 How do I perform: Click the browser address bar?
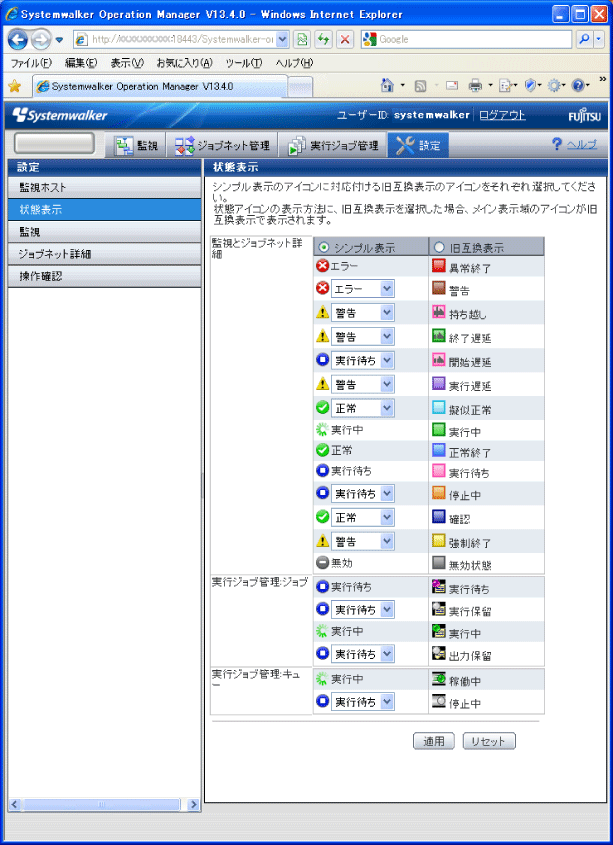(x=182, y=39)
